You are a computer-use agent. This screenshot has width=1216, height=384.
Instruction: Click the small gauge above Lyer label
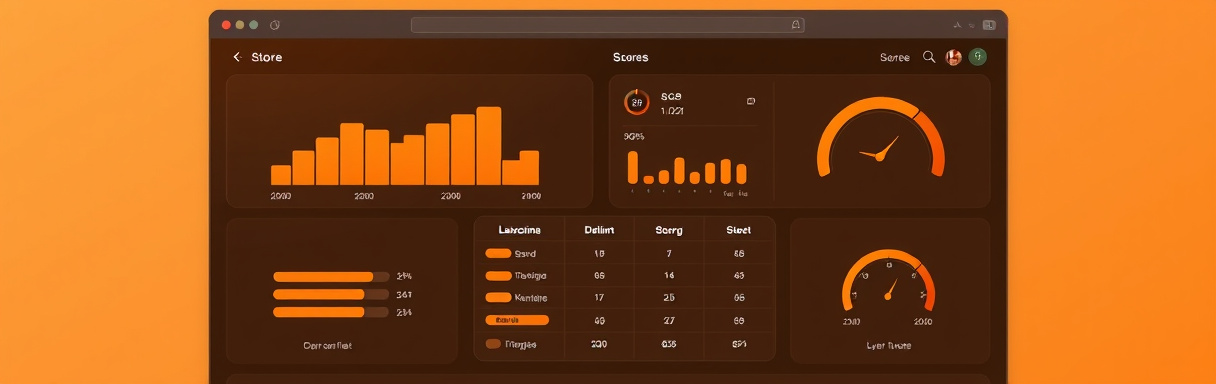(888, 282)
